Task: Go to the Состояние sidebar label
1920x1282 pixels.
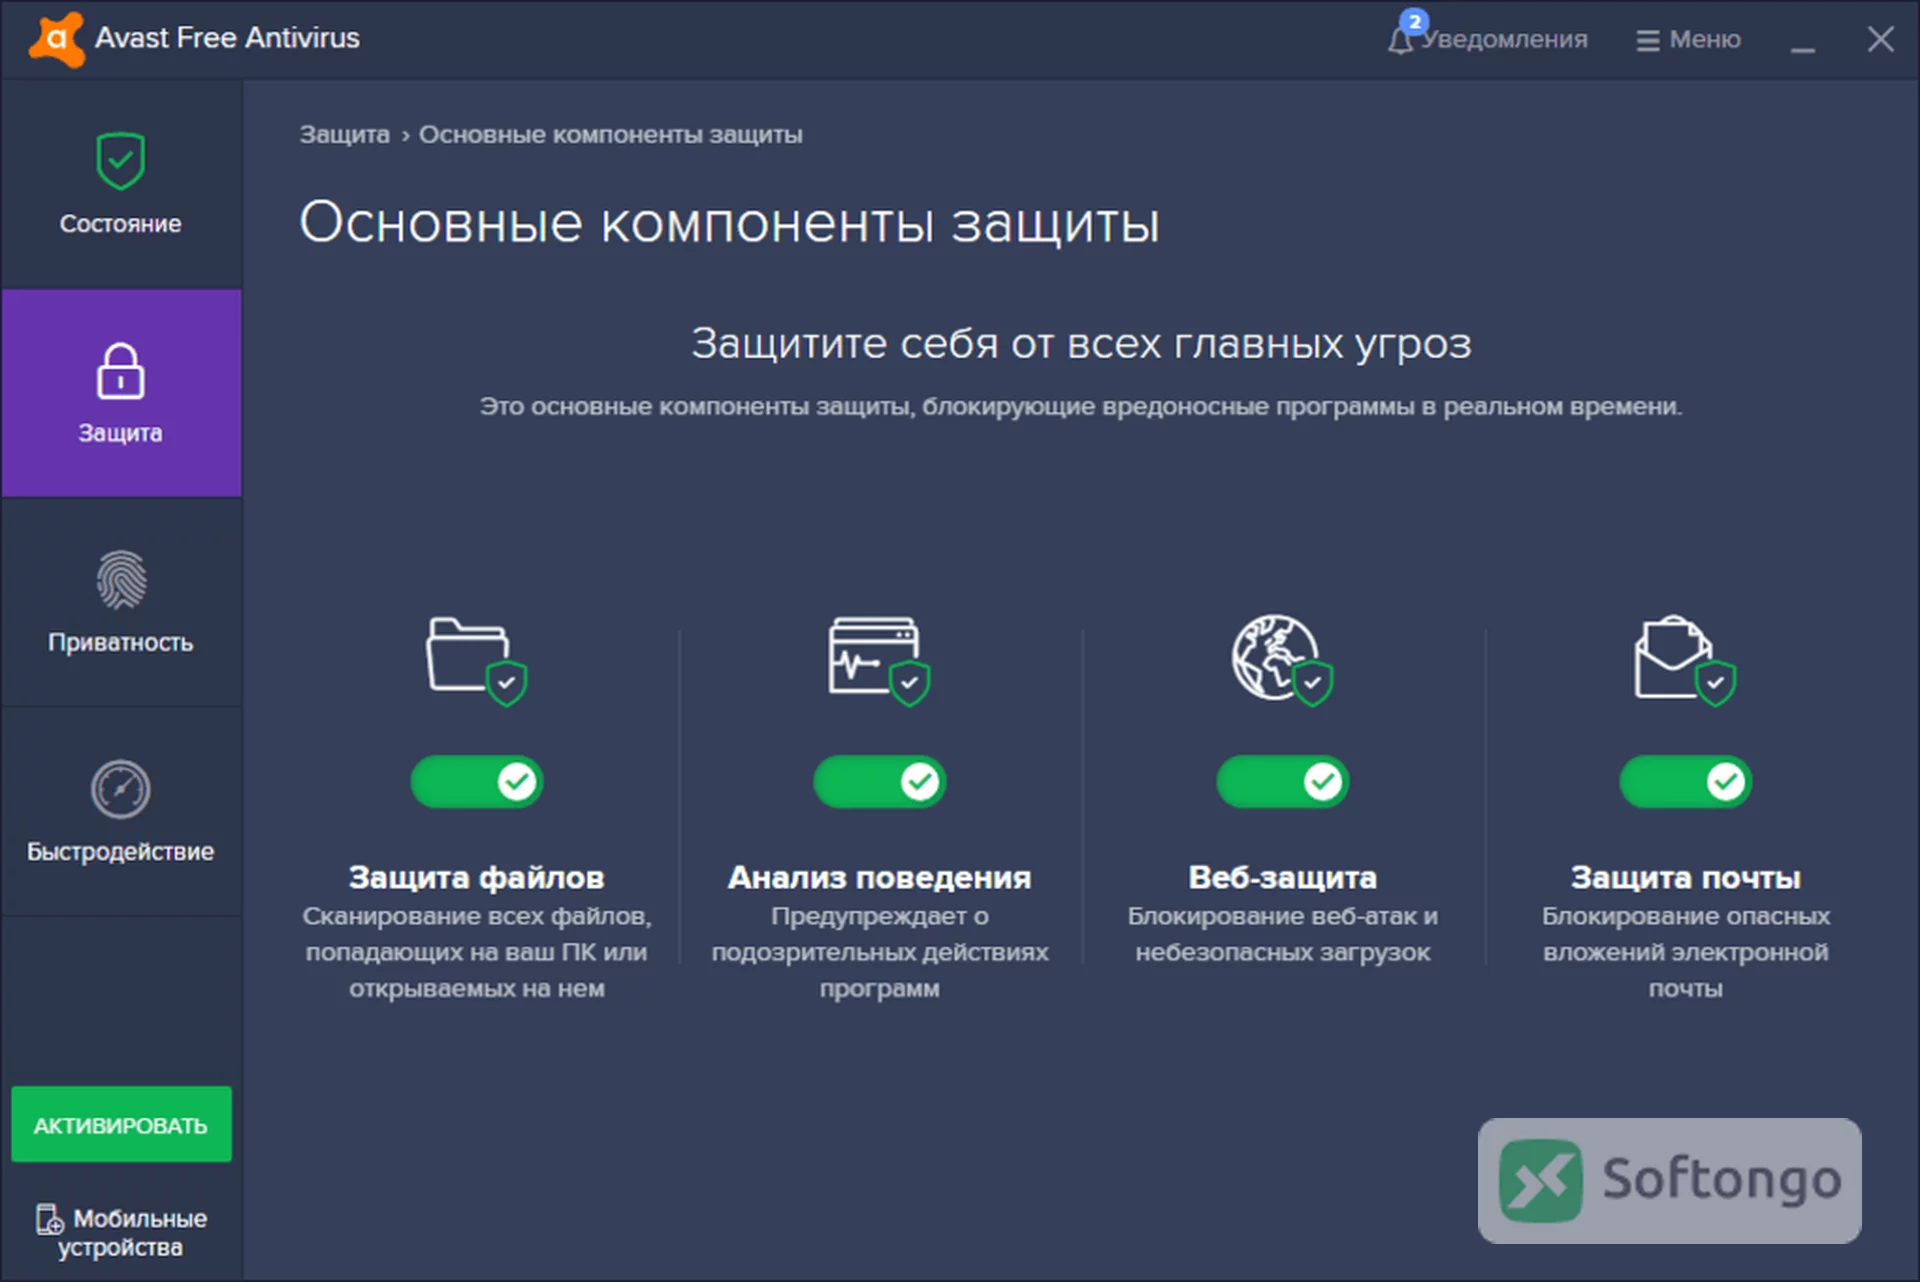Action: tap(121, 224)
